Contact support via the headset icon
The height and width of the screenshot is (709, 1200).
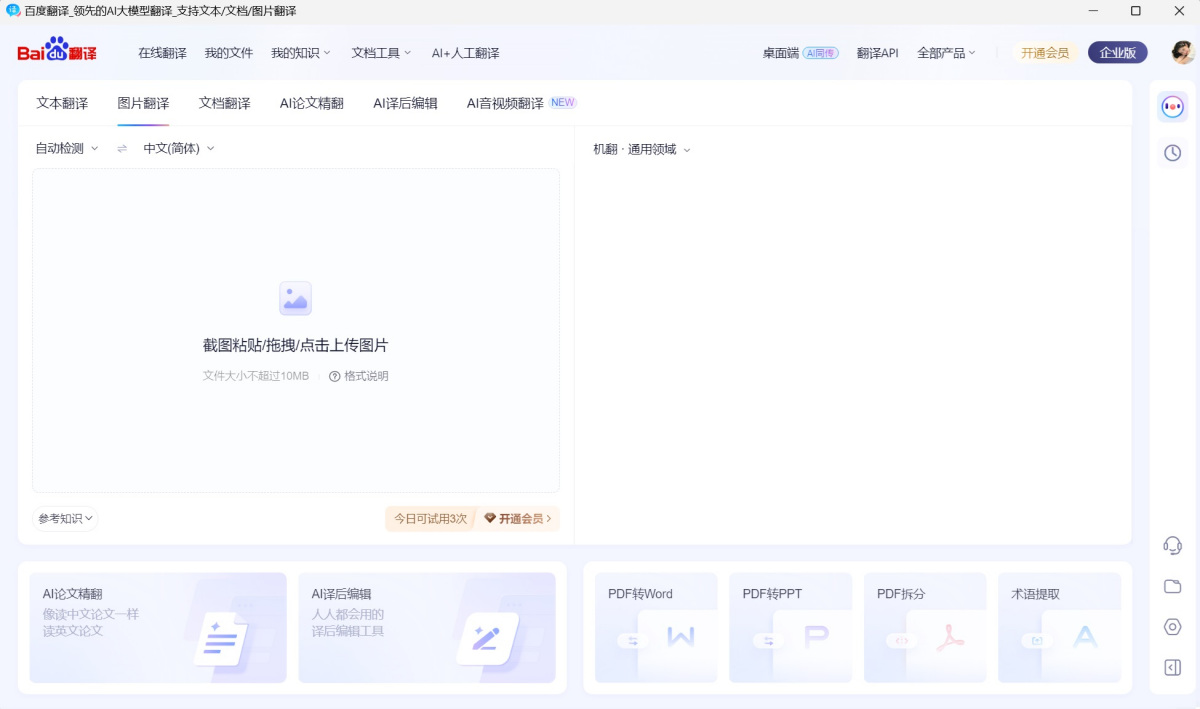[x=1172, y=545]
